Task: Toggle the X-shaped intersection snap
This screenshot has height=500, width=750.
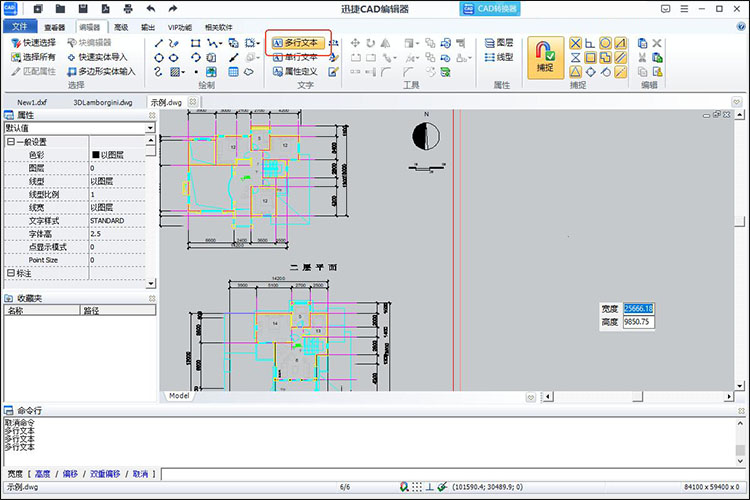Action: click(x=575, y=44)
